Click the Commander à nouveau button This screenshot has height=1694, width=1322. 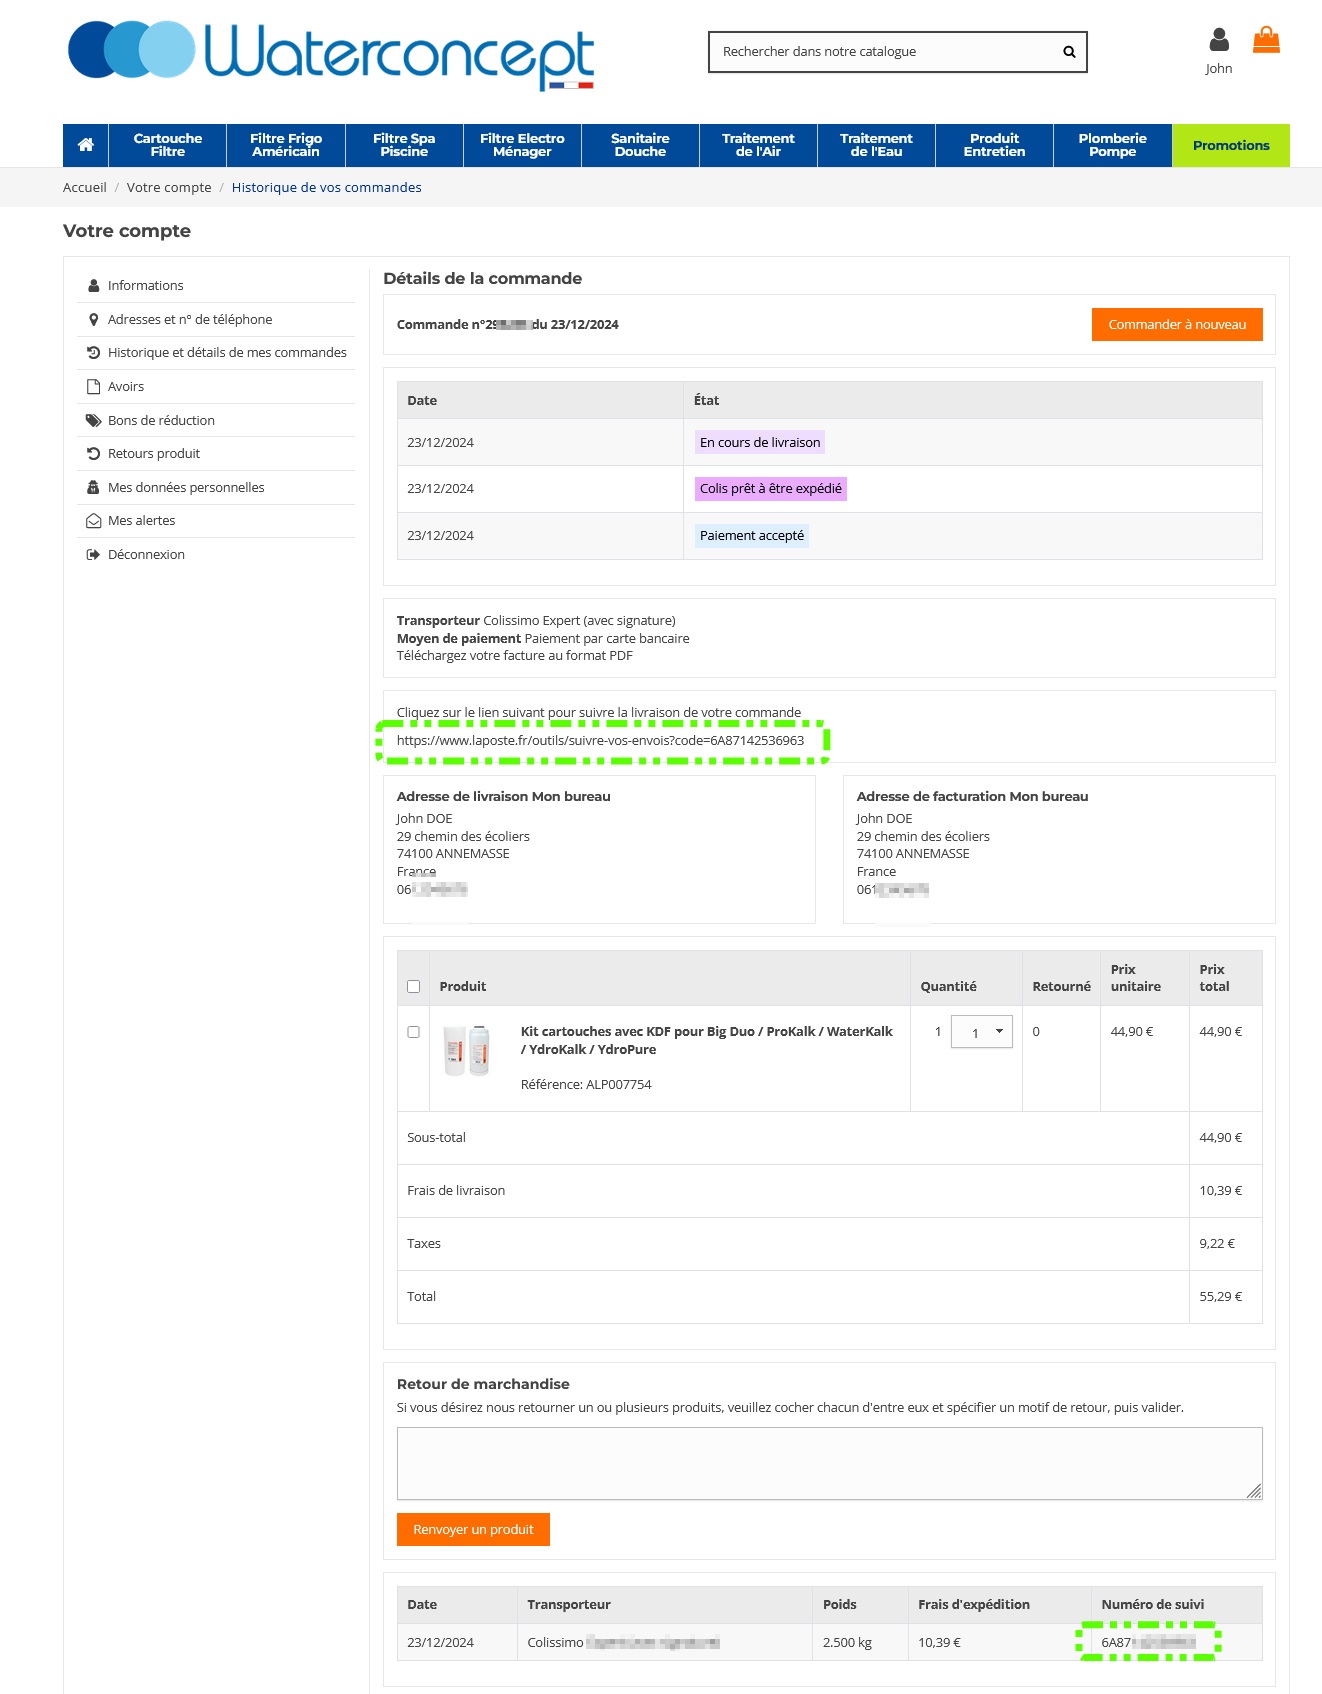(1176, 325)
